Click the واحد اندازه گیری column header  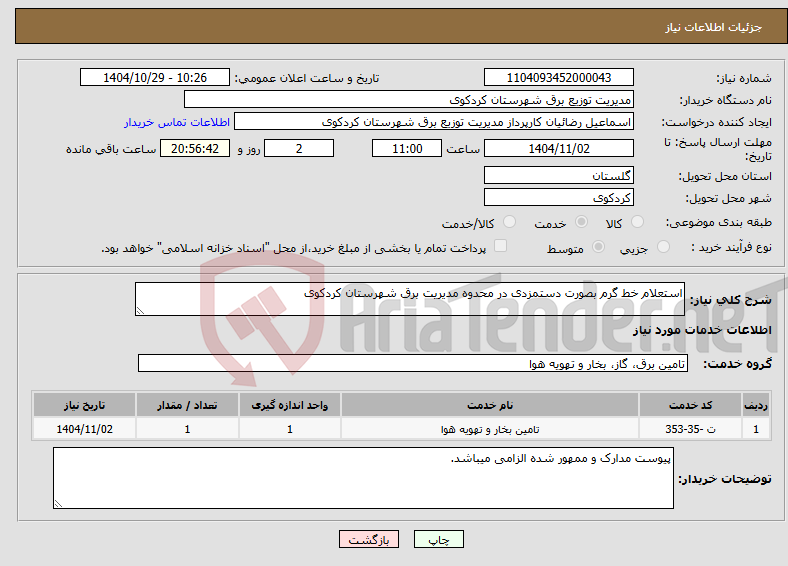(290, 405)
